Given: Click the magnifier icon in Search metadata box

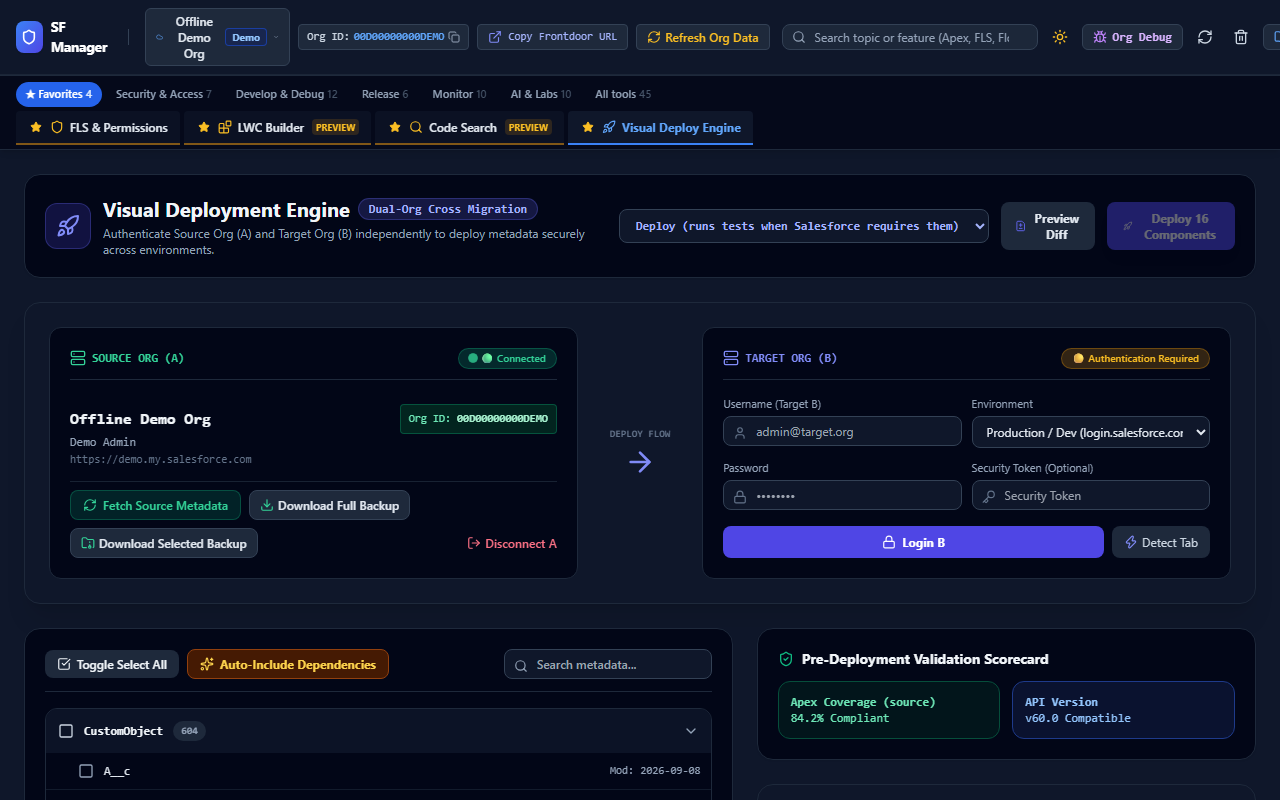Looking at the screenshot, I should pyautogui.click(x=521, y=665).
